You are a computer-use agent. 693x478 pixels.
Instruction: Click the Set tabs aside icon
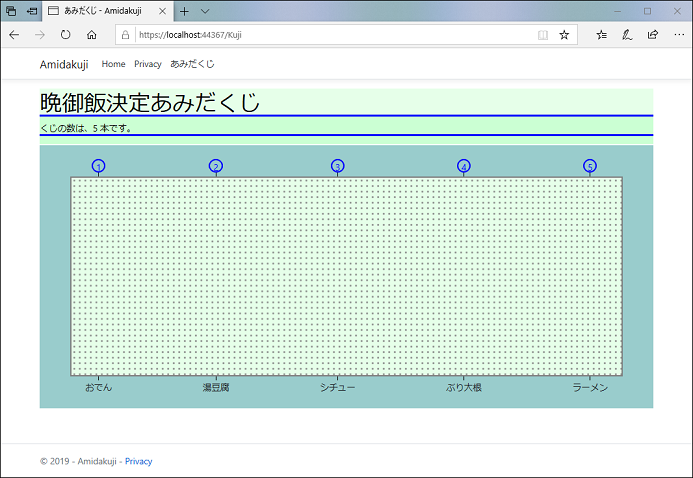coord(32,11)
